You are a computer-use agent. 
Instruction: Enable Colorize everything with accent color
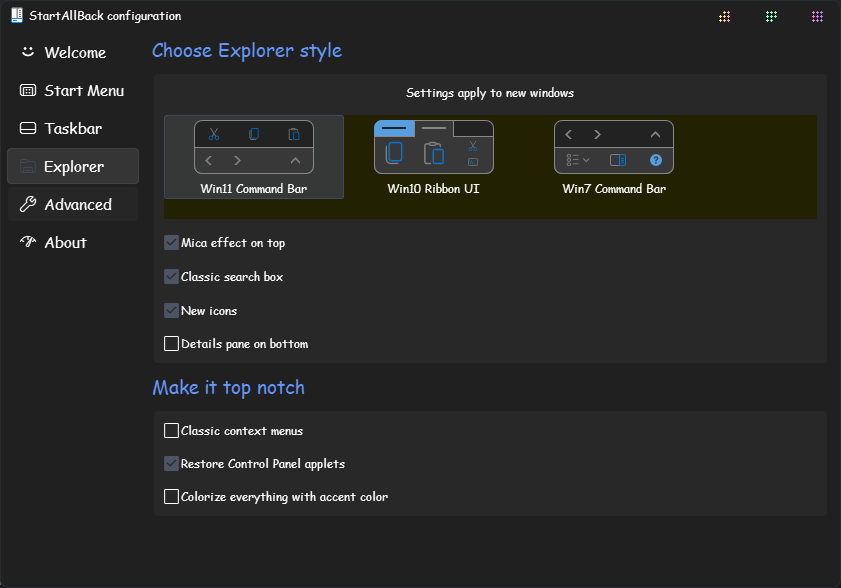click(171, 497)
